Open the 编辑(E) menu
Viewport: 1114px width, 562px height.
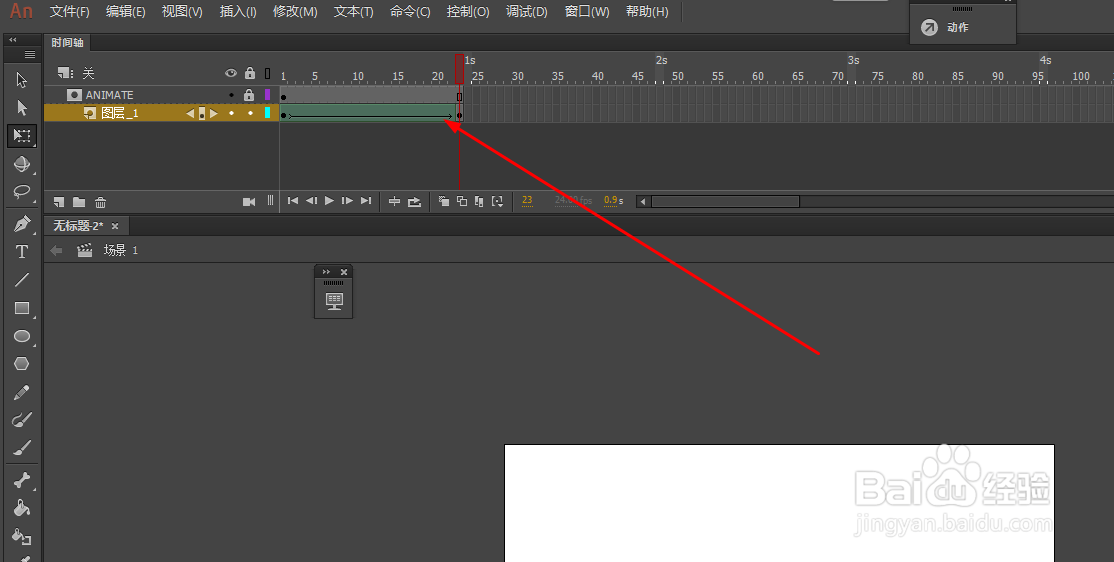(x=126, y=11)
